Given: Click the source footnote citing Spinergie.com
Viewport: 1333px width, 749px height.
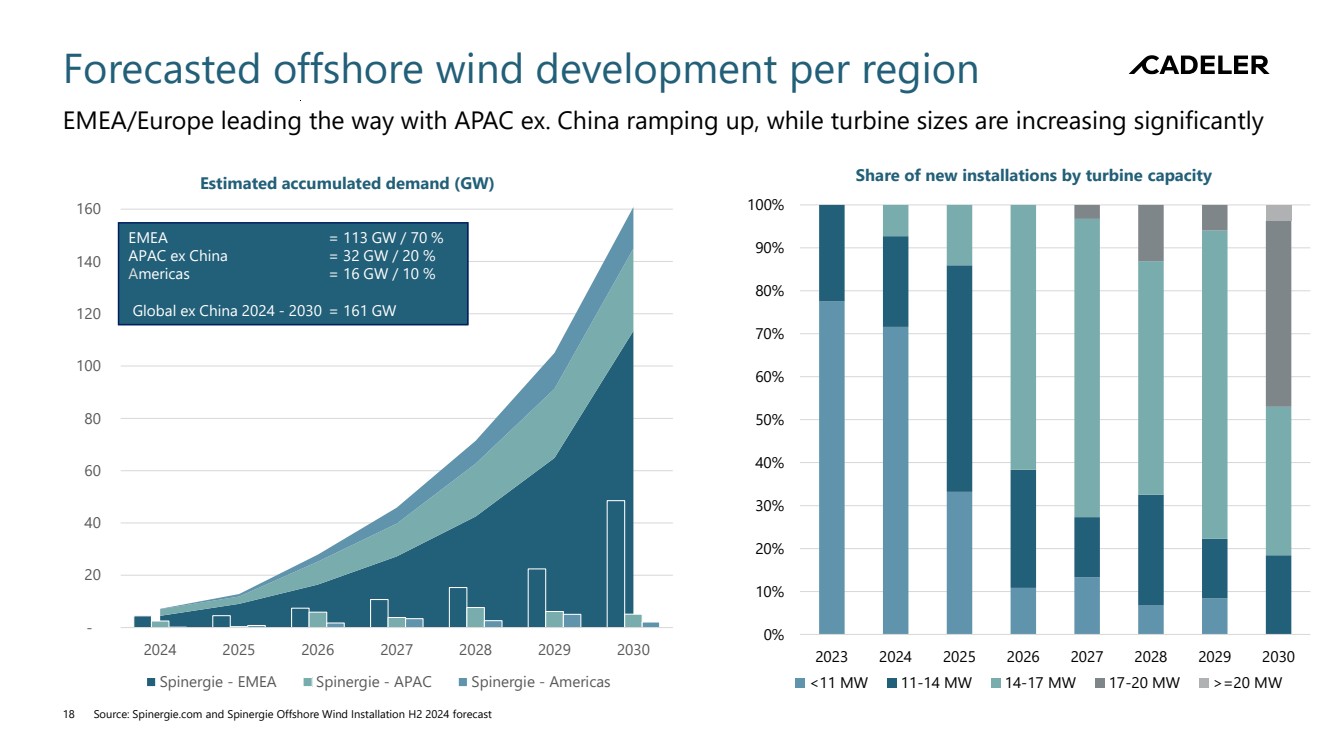Looking at the screenshot, I should (292, 715).
